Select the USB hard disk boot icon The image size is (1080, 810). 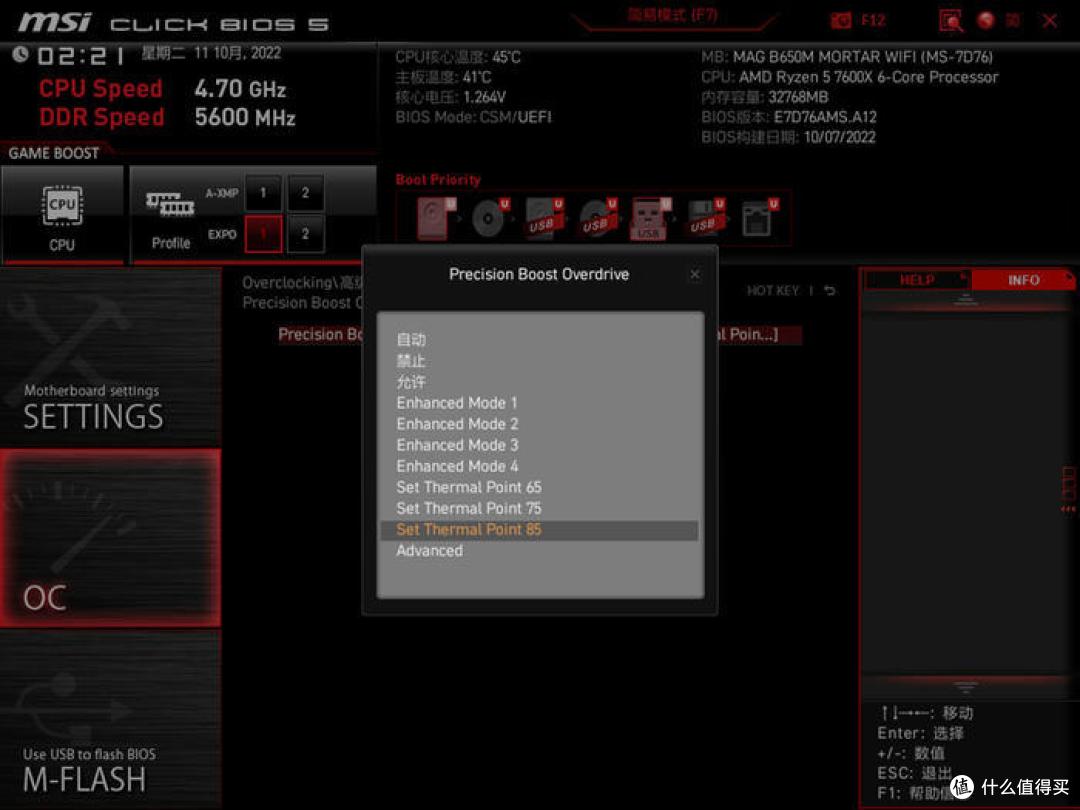click(543, 218)
